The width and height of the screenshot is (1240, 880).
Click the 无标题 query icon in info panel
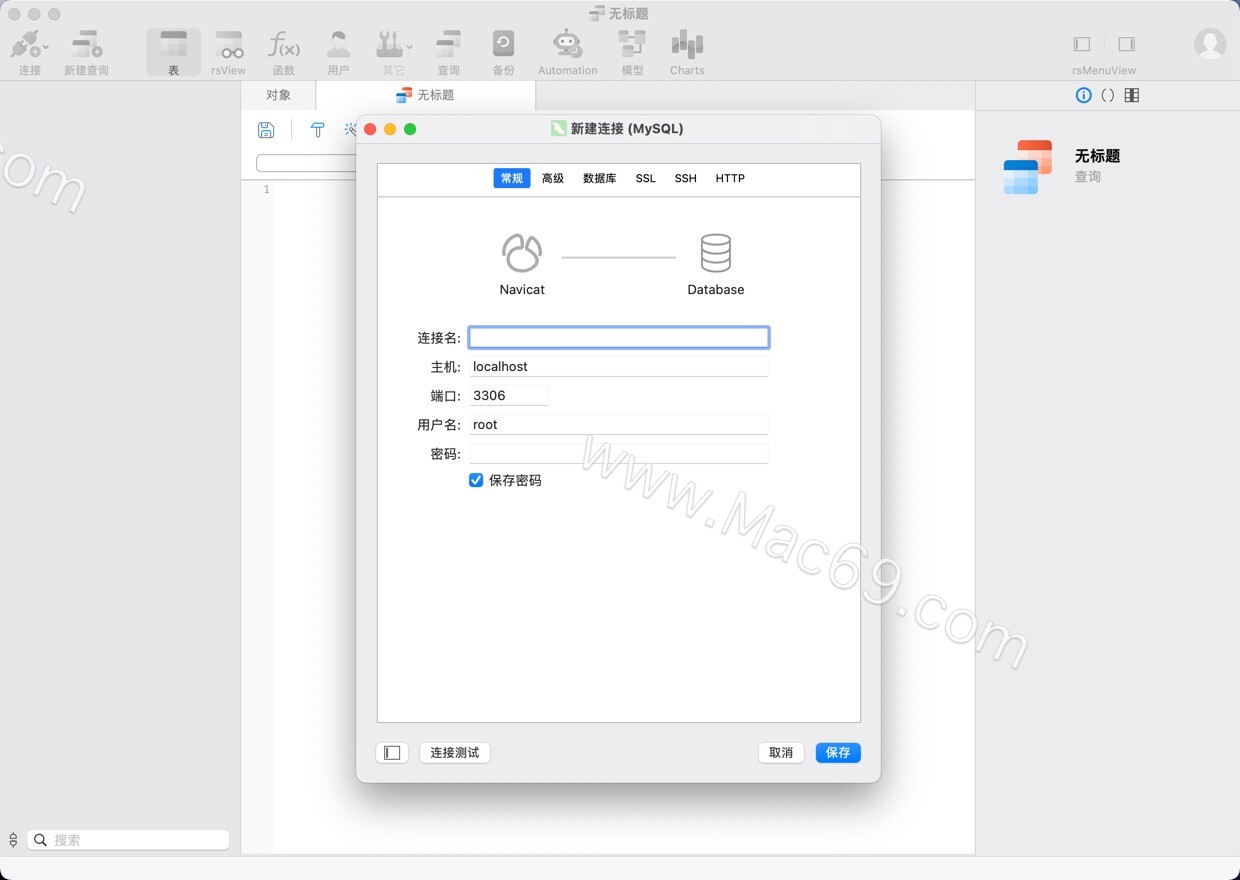[x=1028, y=167]
